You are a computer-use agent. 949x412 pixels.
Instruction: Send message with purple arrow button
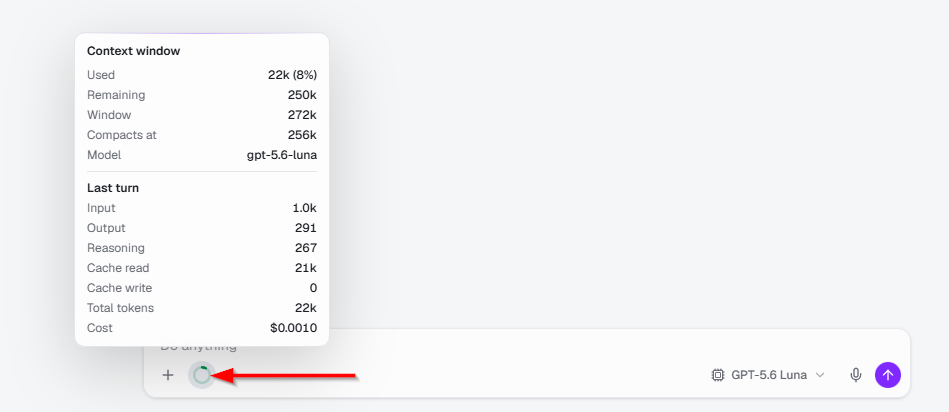[x=888, y=375]
